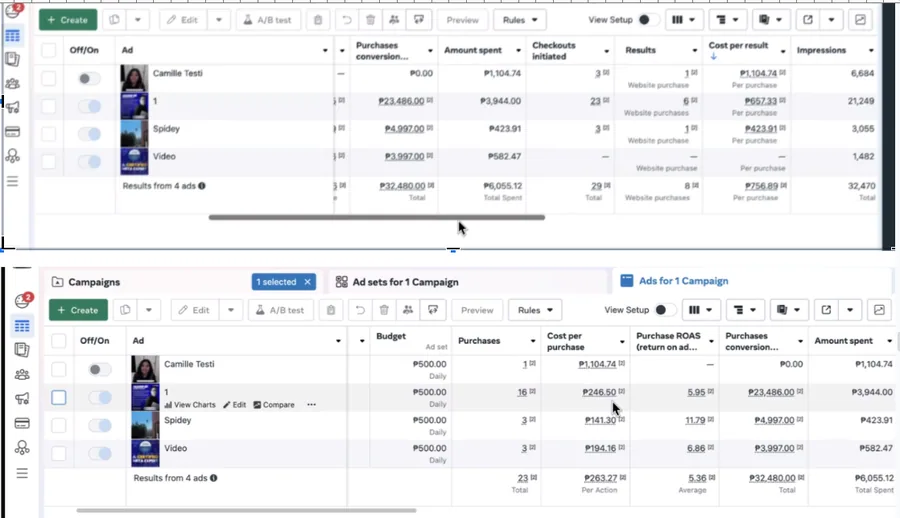Click the Preview button in the lower toolbar
The height and width of the screenshot is (518, 900).
click(477, 310)
